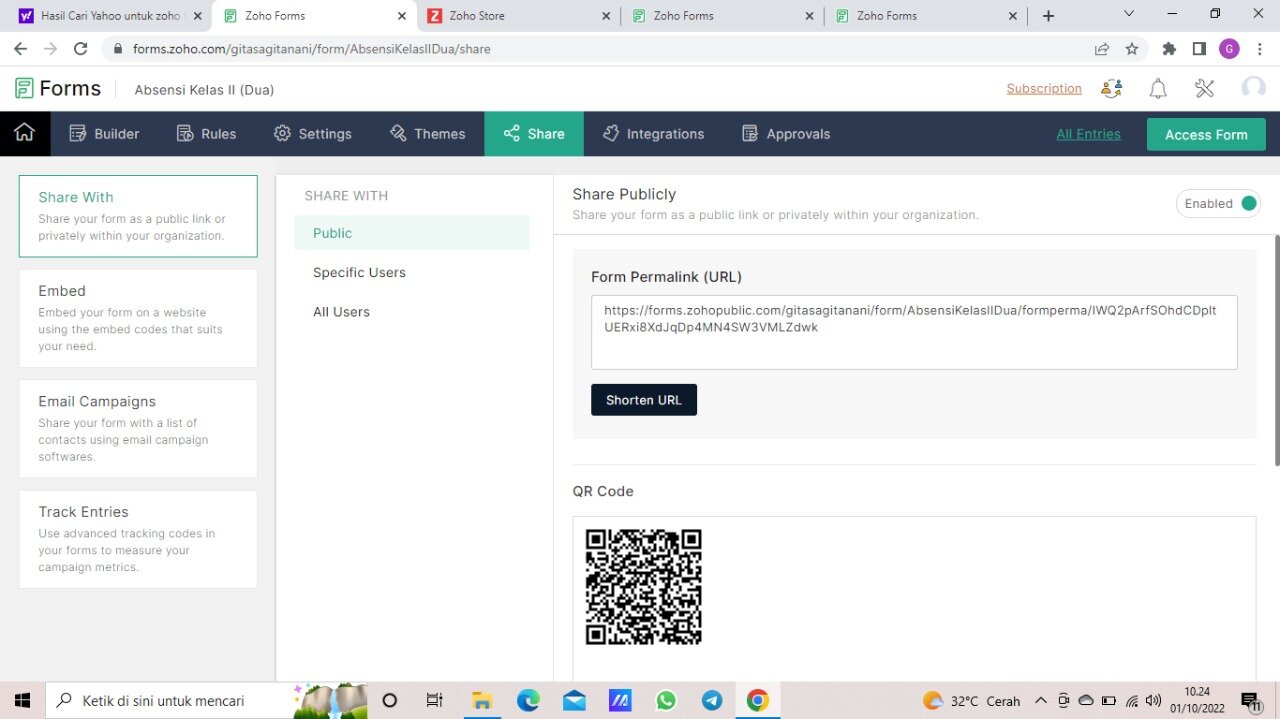1280x719 pixels.
Task: Open the Zoho account profile avatar
Action: click(x=1253, y=89)
